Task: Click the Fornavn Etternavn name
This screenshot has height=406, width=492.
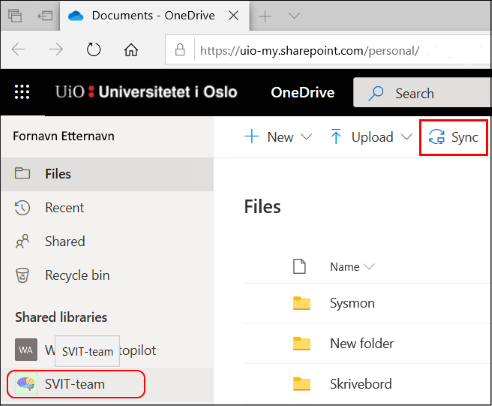Action: click(x=63, y=136)
